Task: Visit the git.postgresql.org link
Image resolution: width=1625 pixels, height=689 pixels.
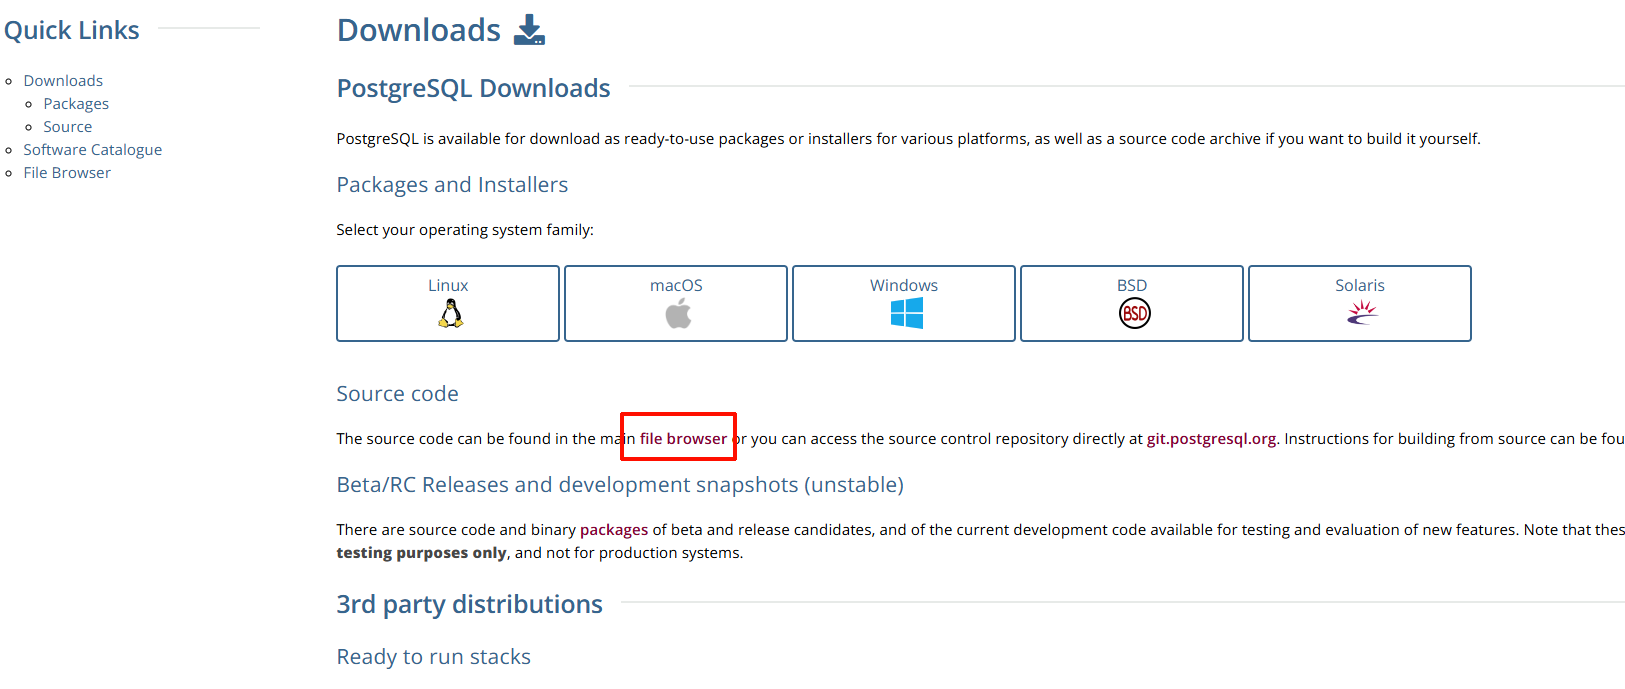Action: (1211, 438)
